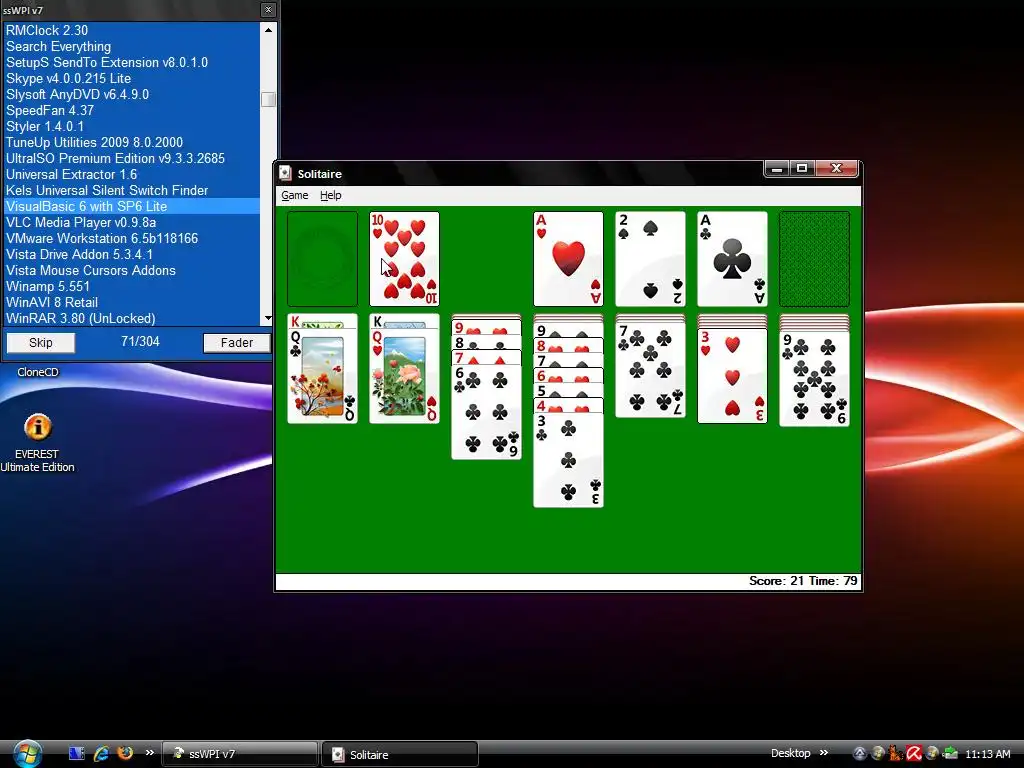This screenshot has width=1024, height=768.
Task: Select the Queen of clubs tableau card
Action: 323,375
